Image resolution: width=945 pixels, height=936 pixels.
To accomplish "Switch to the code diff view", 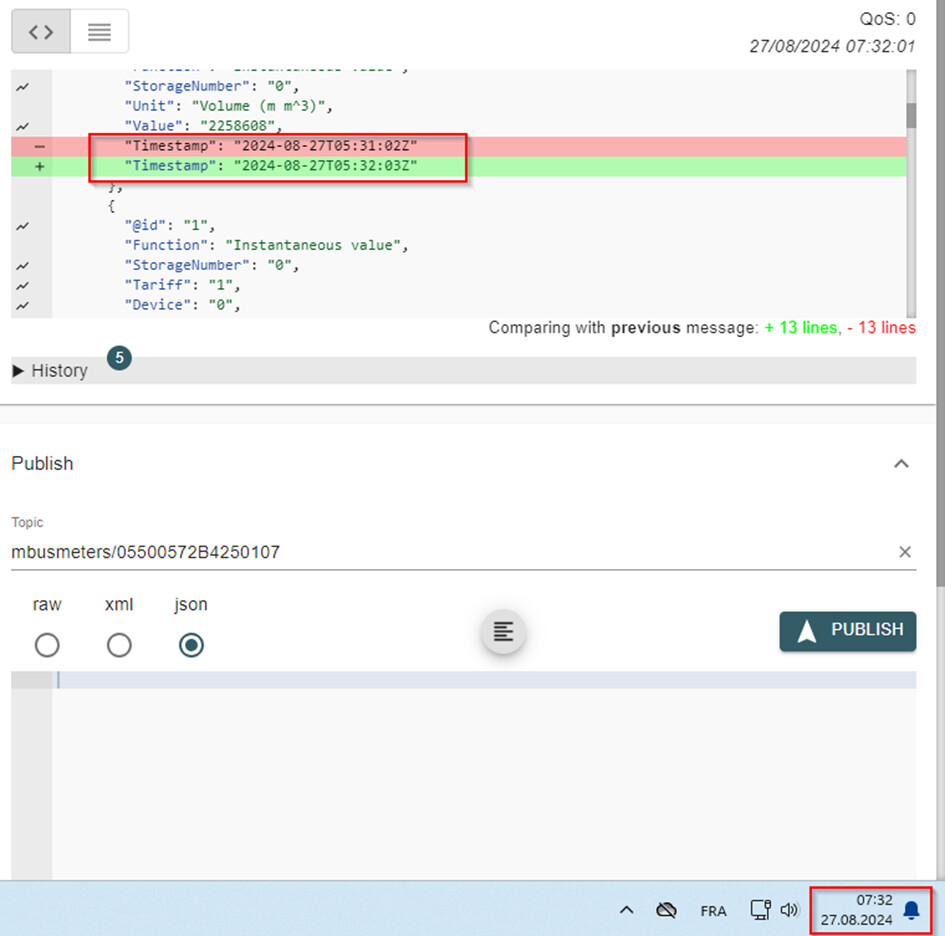I will (x=40, y=32).
